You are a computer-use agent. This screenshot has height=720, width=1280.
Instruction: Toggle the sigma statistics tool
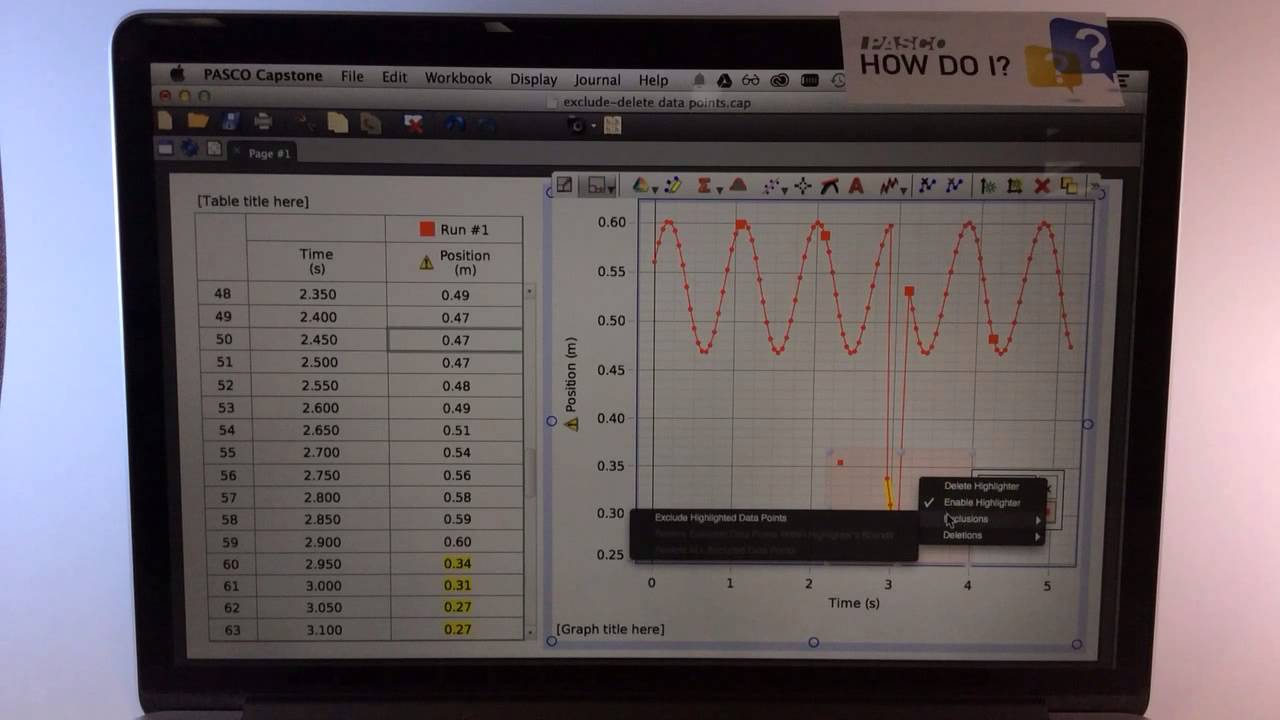[x=704, y=185]
